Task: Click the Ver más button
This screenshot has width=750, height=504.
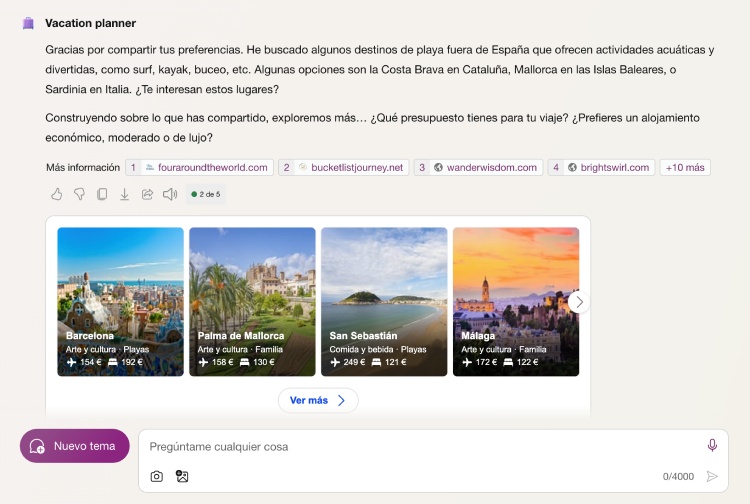Action: point(318,400)
